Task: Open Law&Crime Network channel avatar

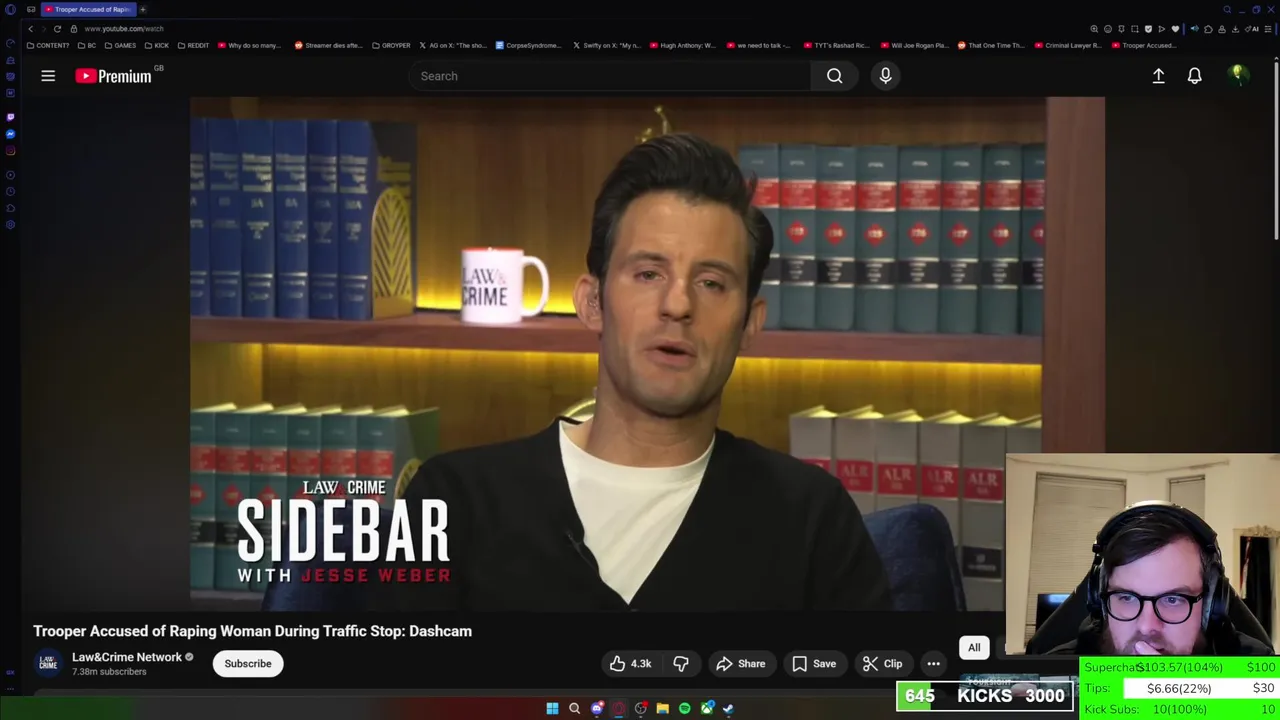Action: tap(48, 663)
